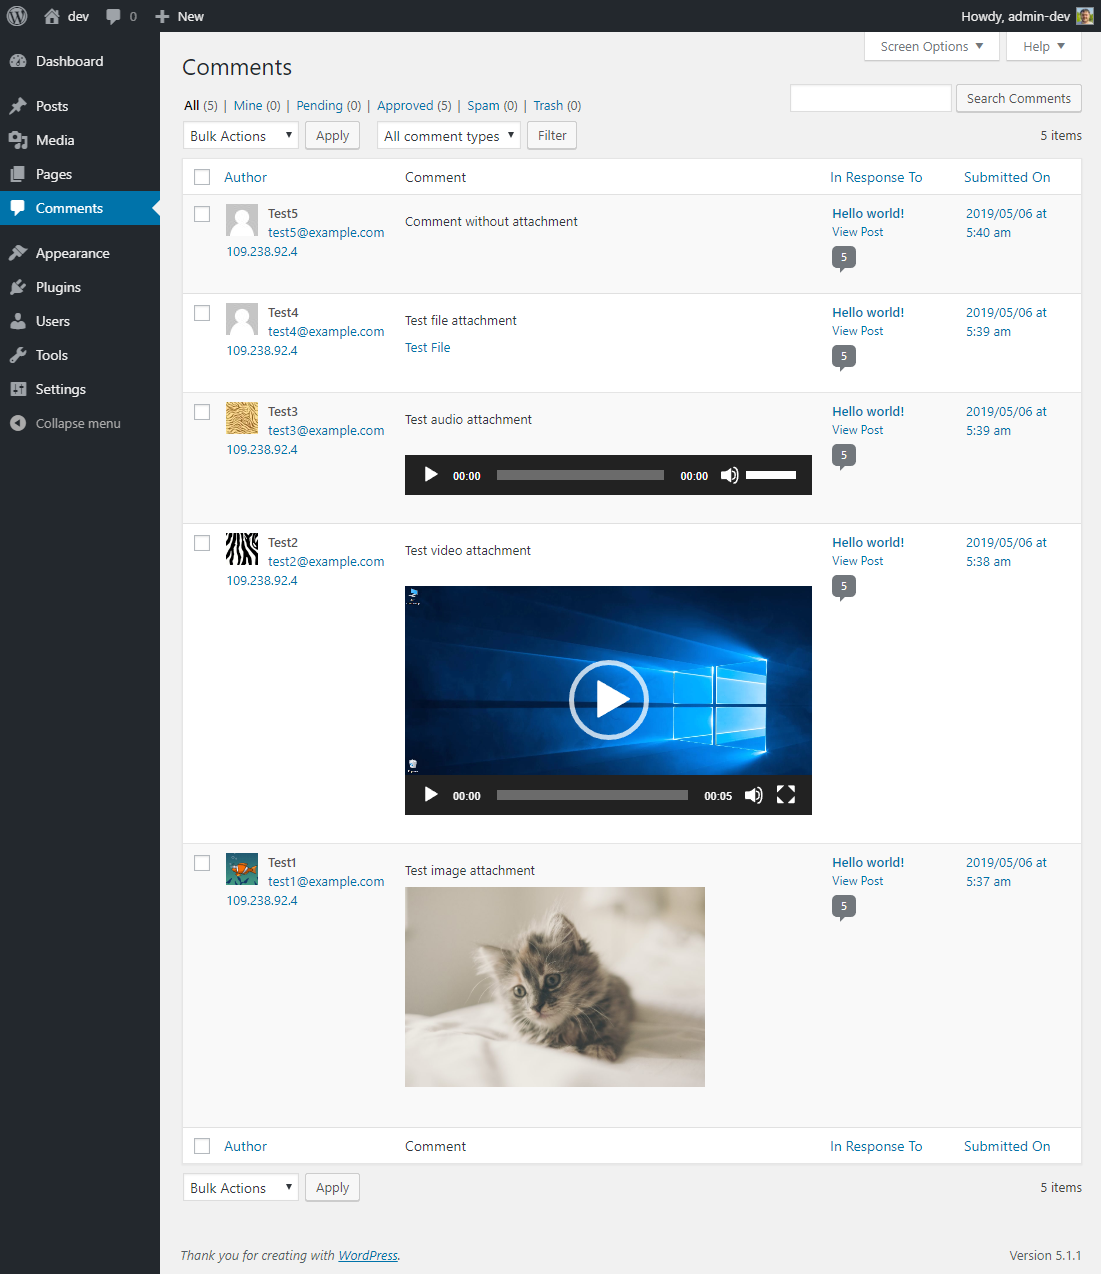Expand the All comment types dropdown
1101x1274 pixels.
click(x=449, y=136)
